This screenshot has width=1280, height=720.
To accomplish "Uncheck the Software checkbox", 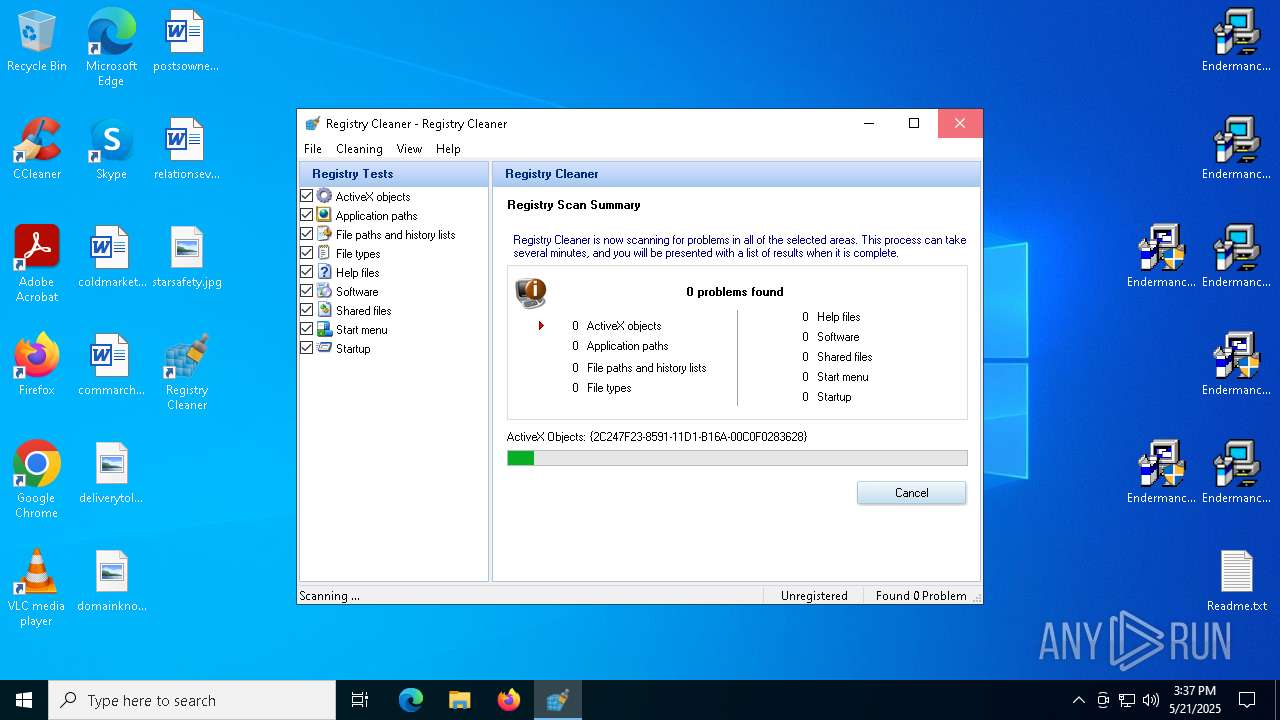I will pos(307,291).
